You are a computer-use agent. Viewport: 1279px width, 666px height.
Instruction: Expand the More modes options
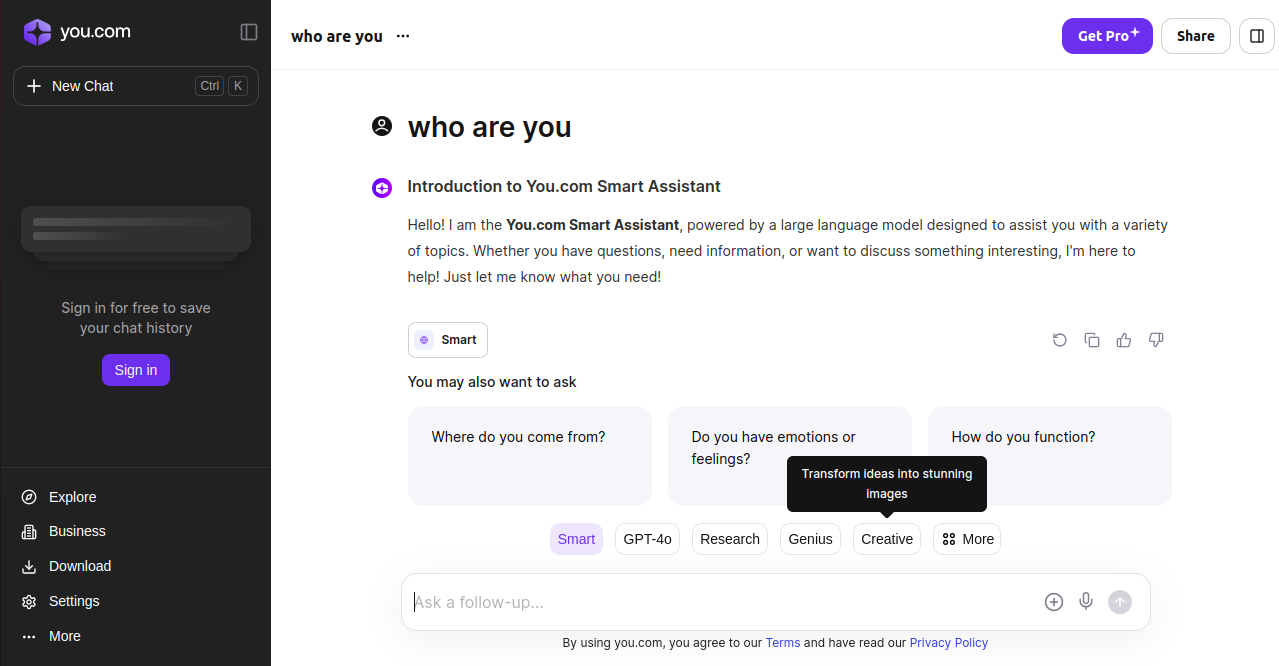point(966,539)
